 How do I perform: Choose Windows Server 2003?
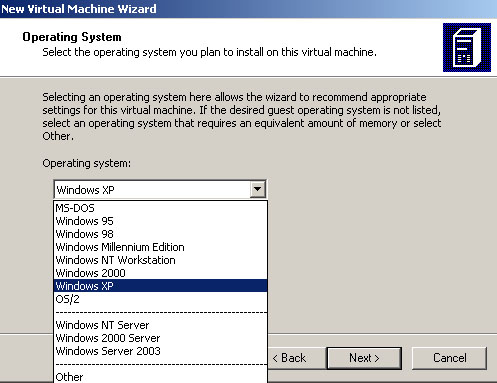coord(160,351)
